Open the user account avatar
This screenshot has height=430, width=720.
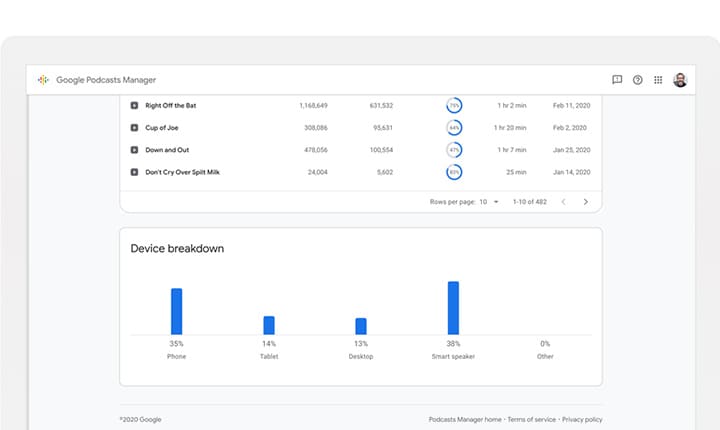click(x=680, y=80)
